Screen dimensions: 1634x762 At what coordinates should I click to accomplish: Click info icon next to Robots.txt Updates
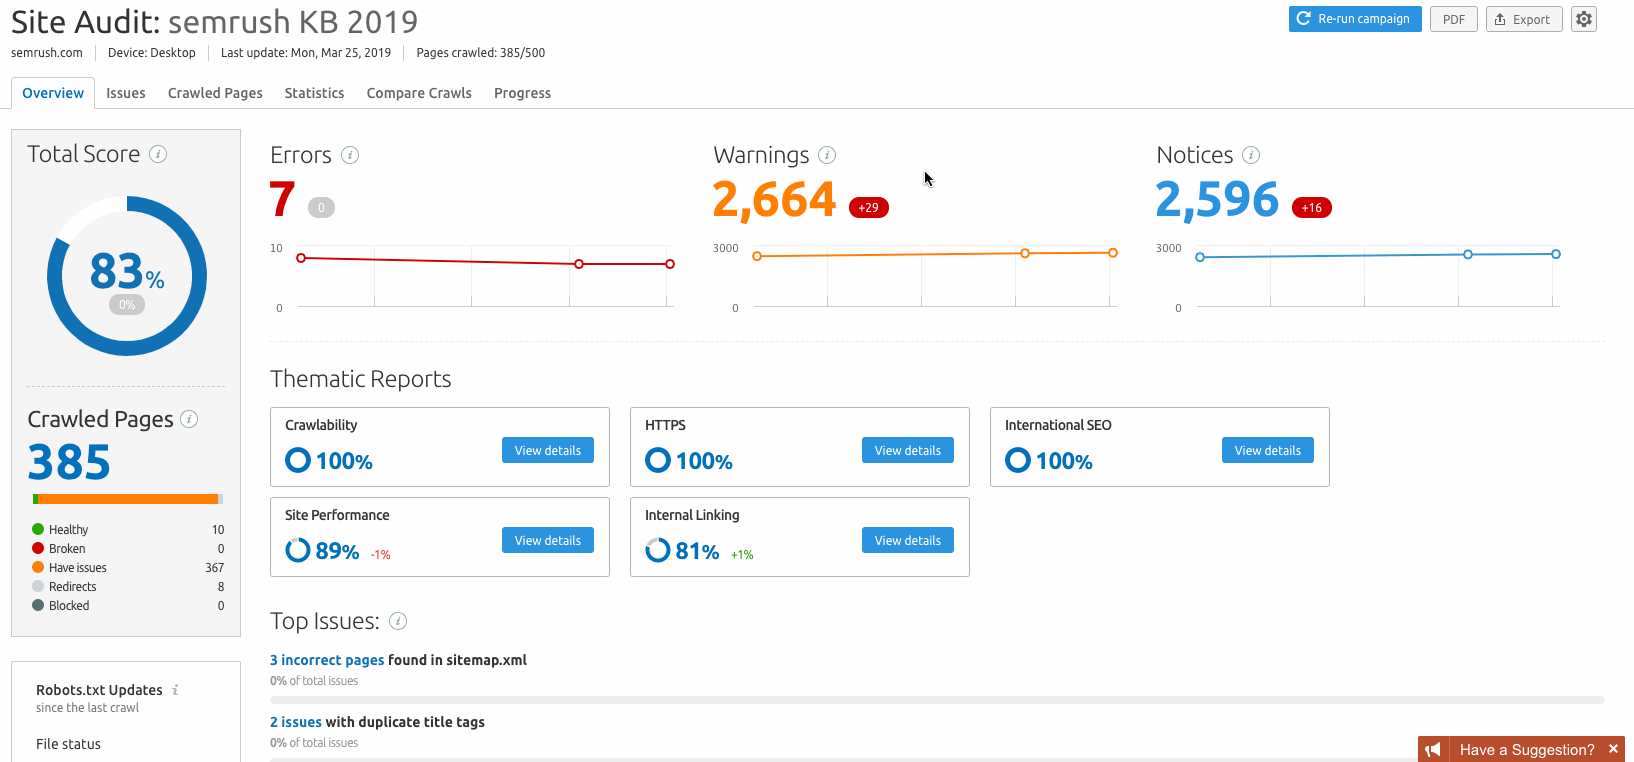176,690
